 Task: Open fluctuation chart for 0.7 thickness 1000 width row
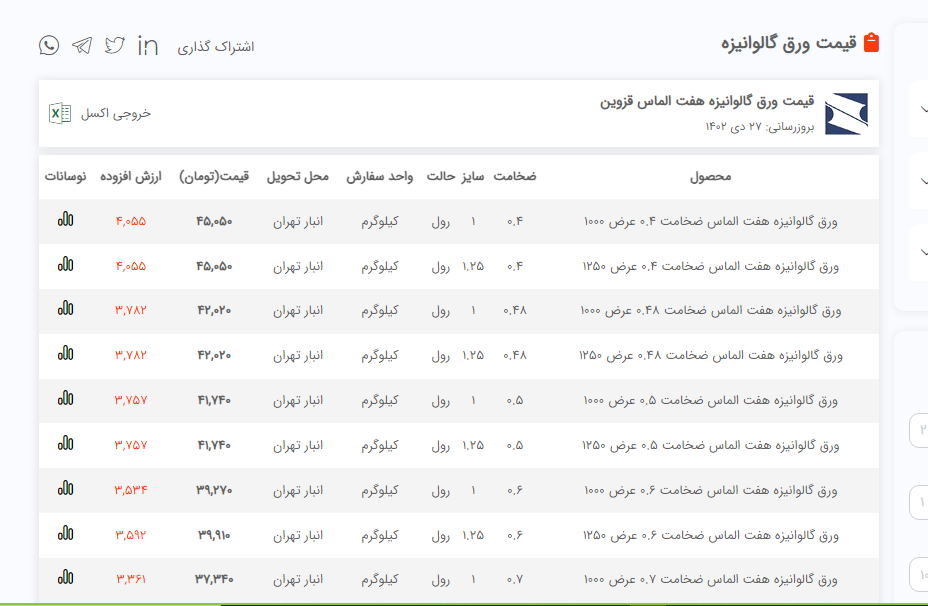(x=65, y=578)
